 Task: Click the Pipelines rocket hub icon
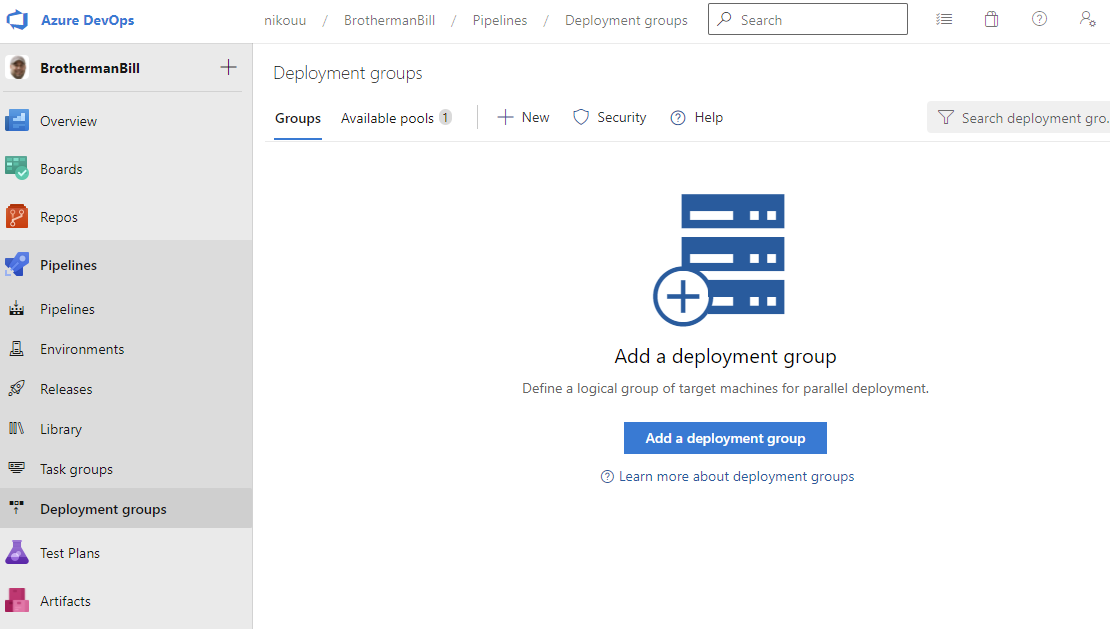tap(17, 265)
